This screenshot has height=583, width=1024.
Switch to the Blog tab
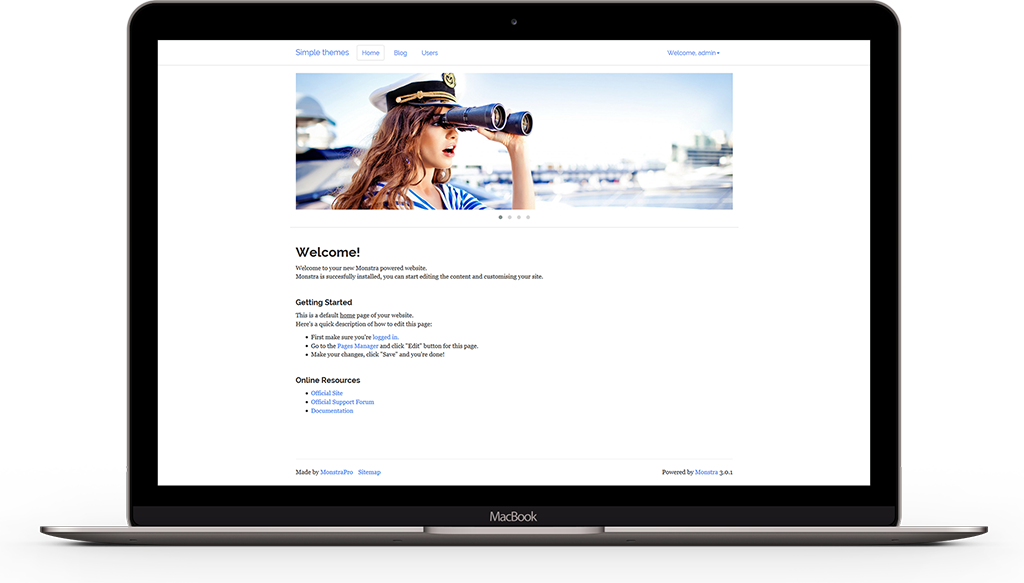[400, 52]
